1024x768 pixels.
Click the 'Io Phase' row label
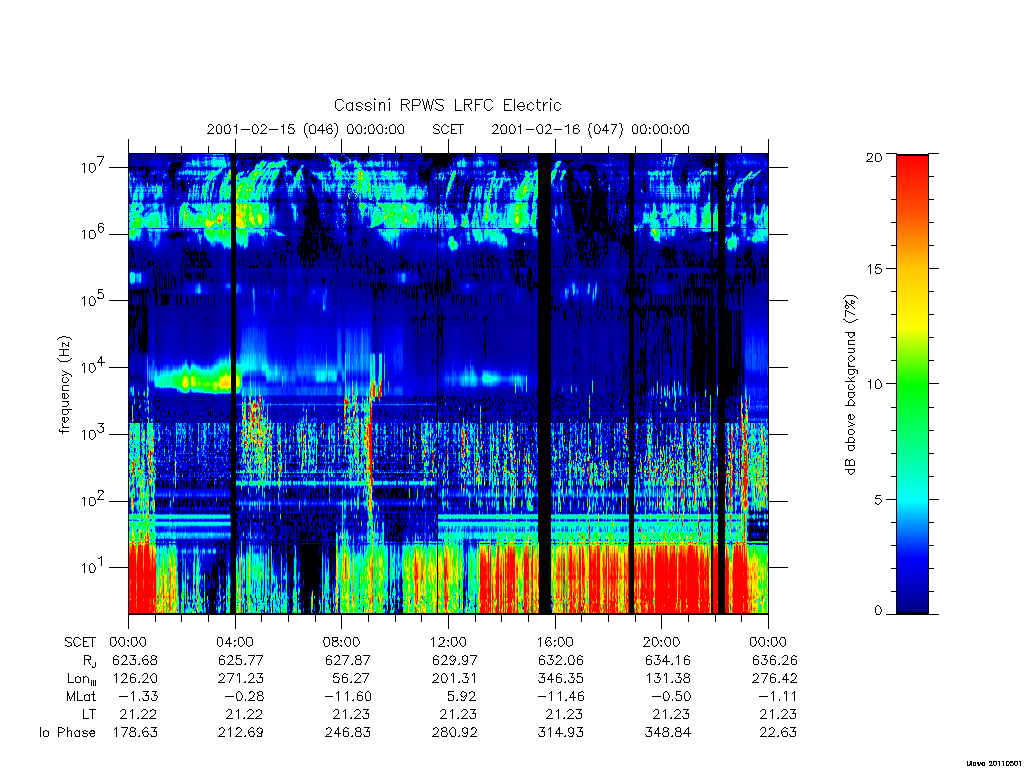pyautogui.click(x=67, y=733)
